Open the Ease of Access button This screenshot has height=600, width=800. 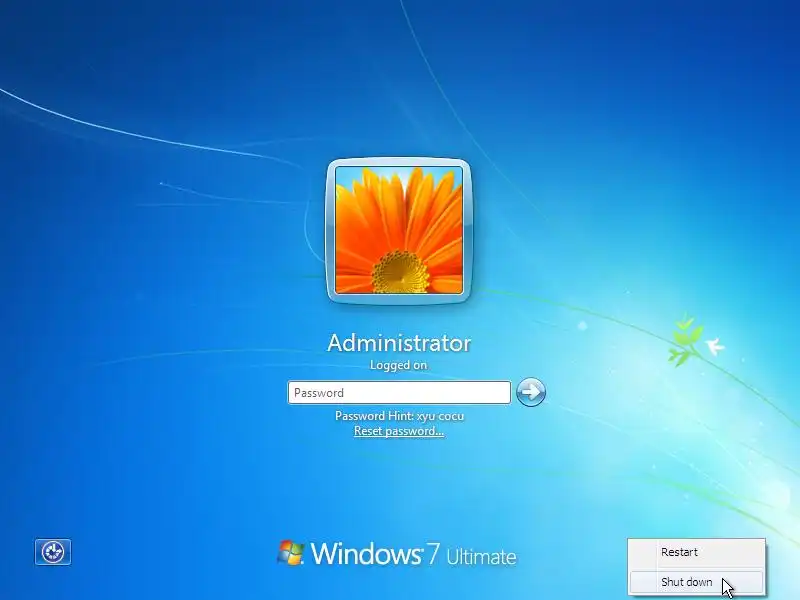[53, 552]
